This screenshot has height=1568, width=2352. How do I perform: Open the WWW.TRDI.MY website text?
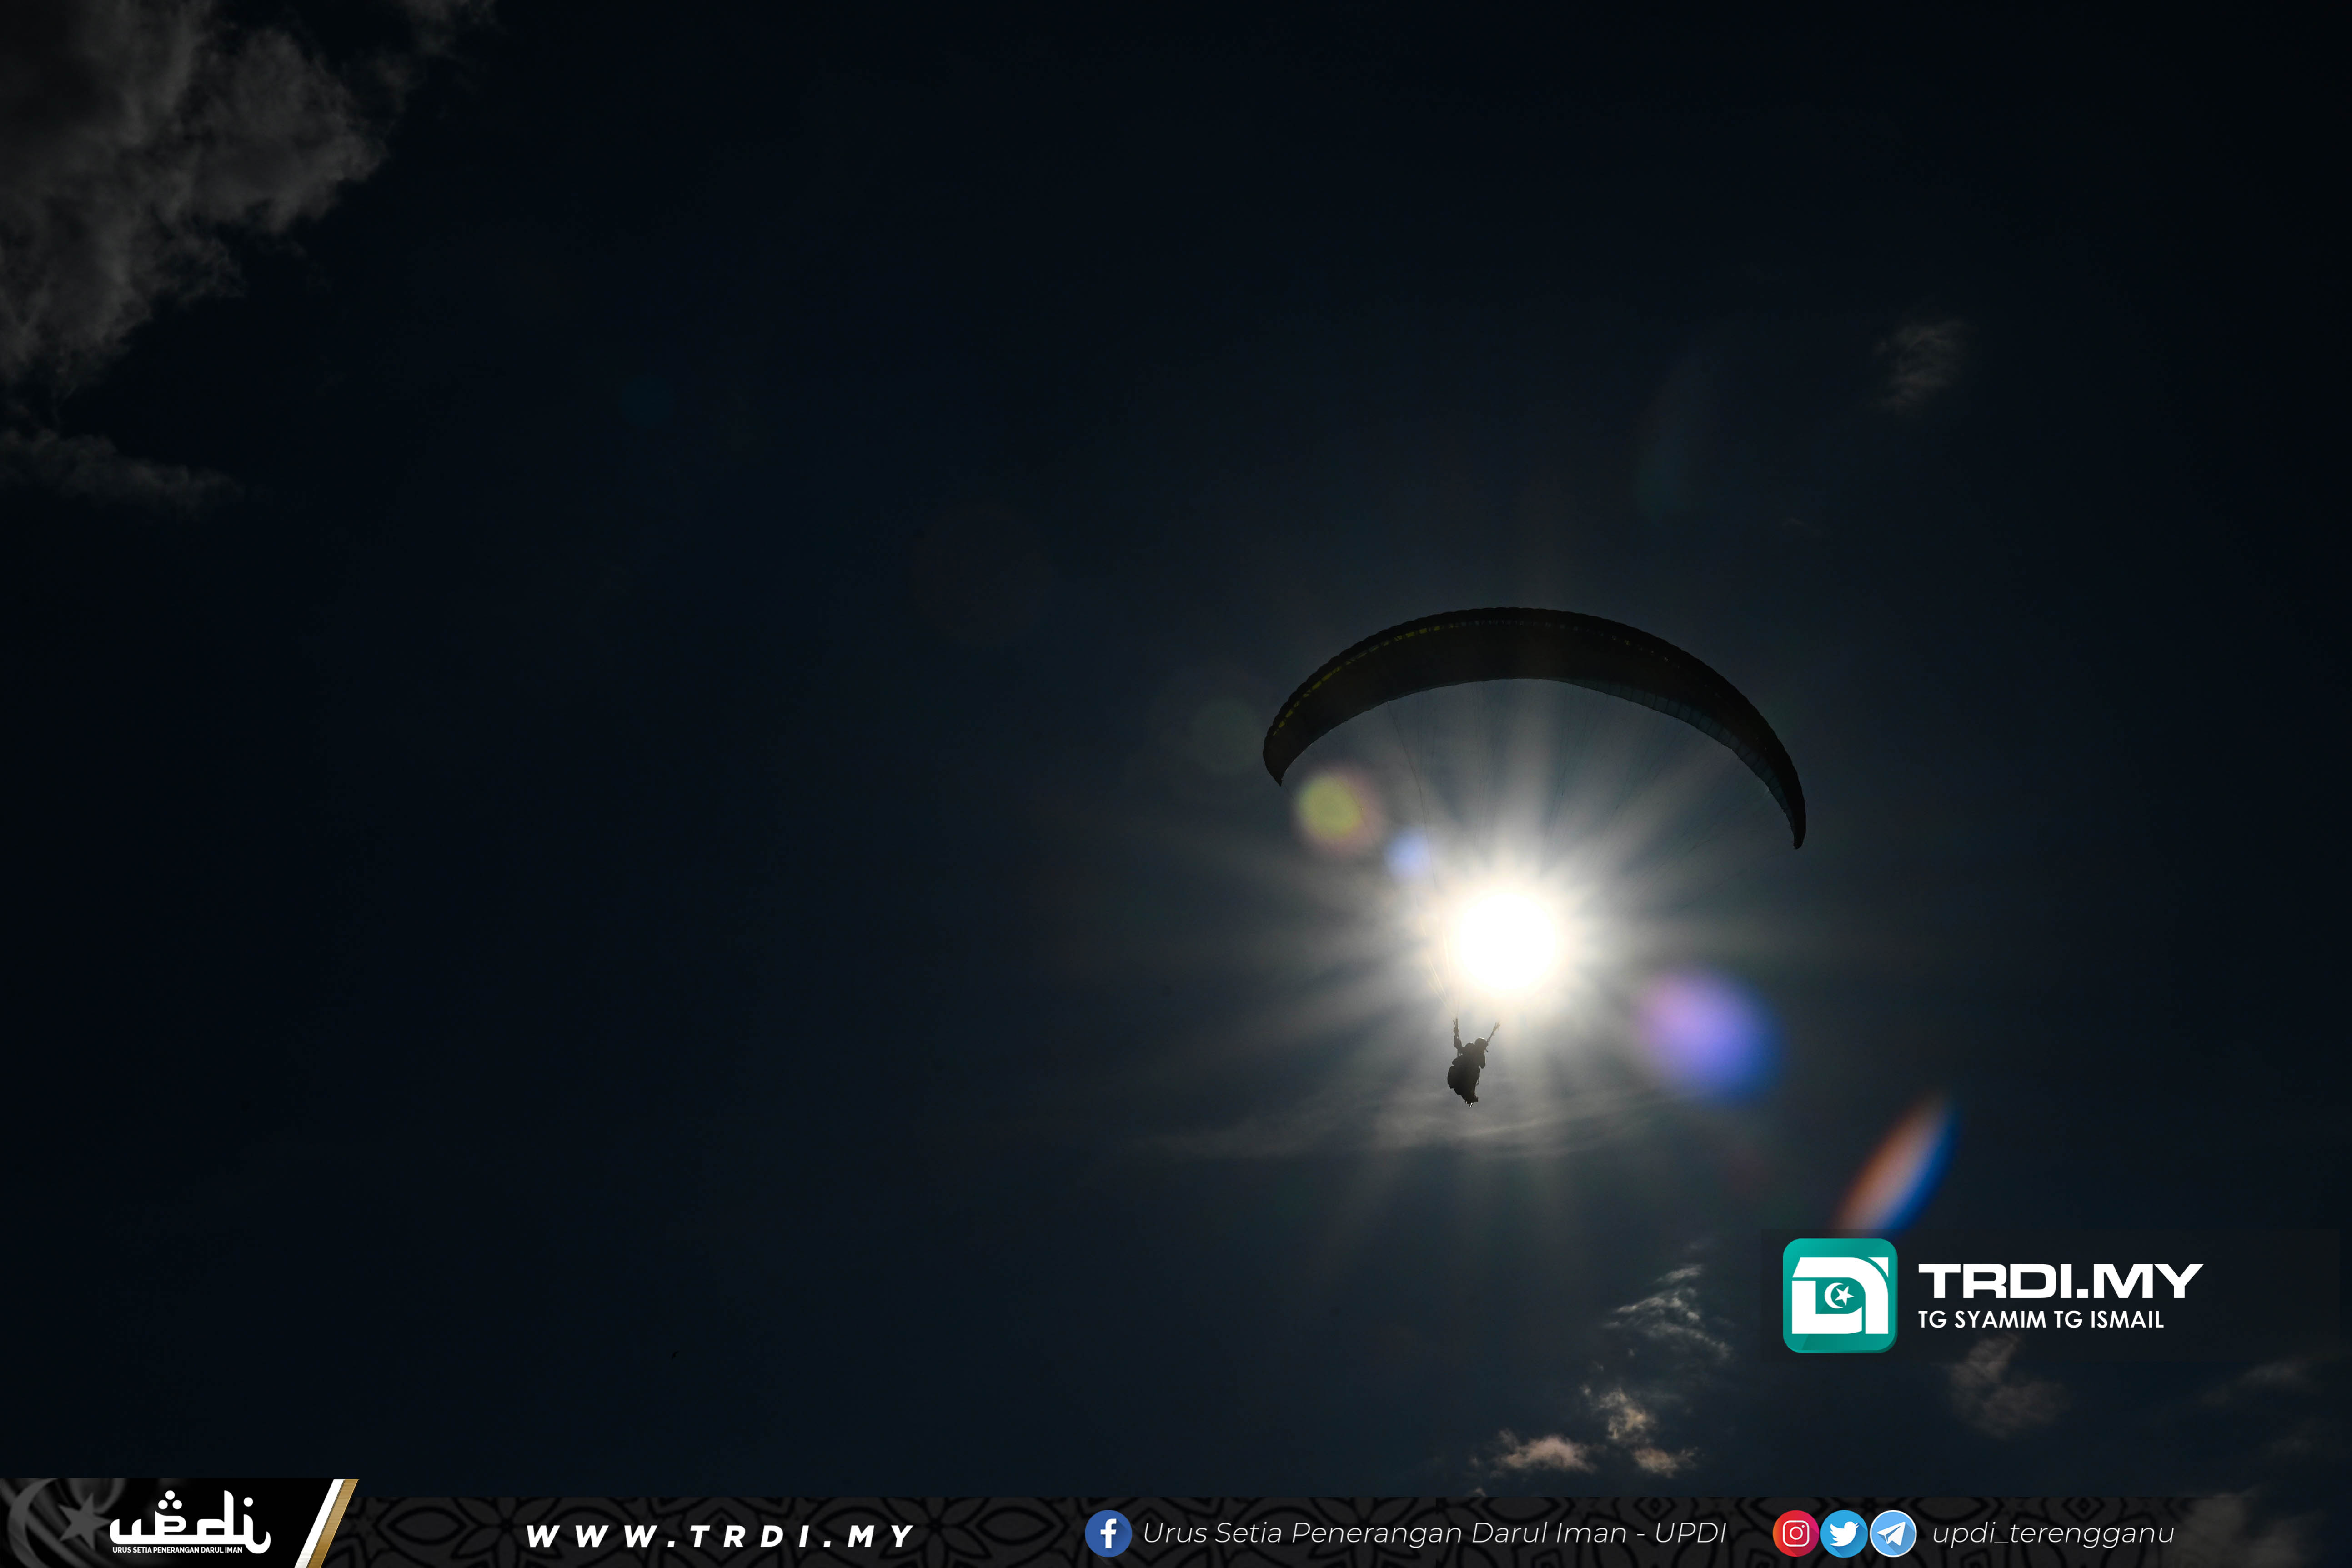[720, 1536]
